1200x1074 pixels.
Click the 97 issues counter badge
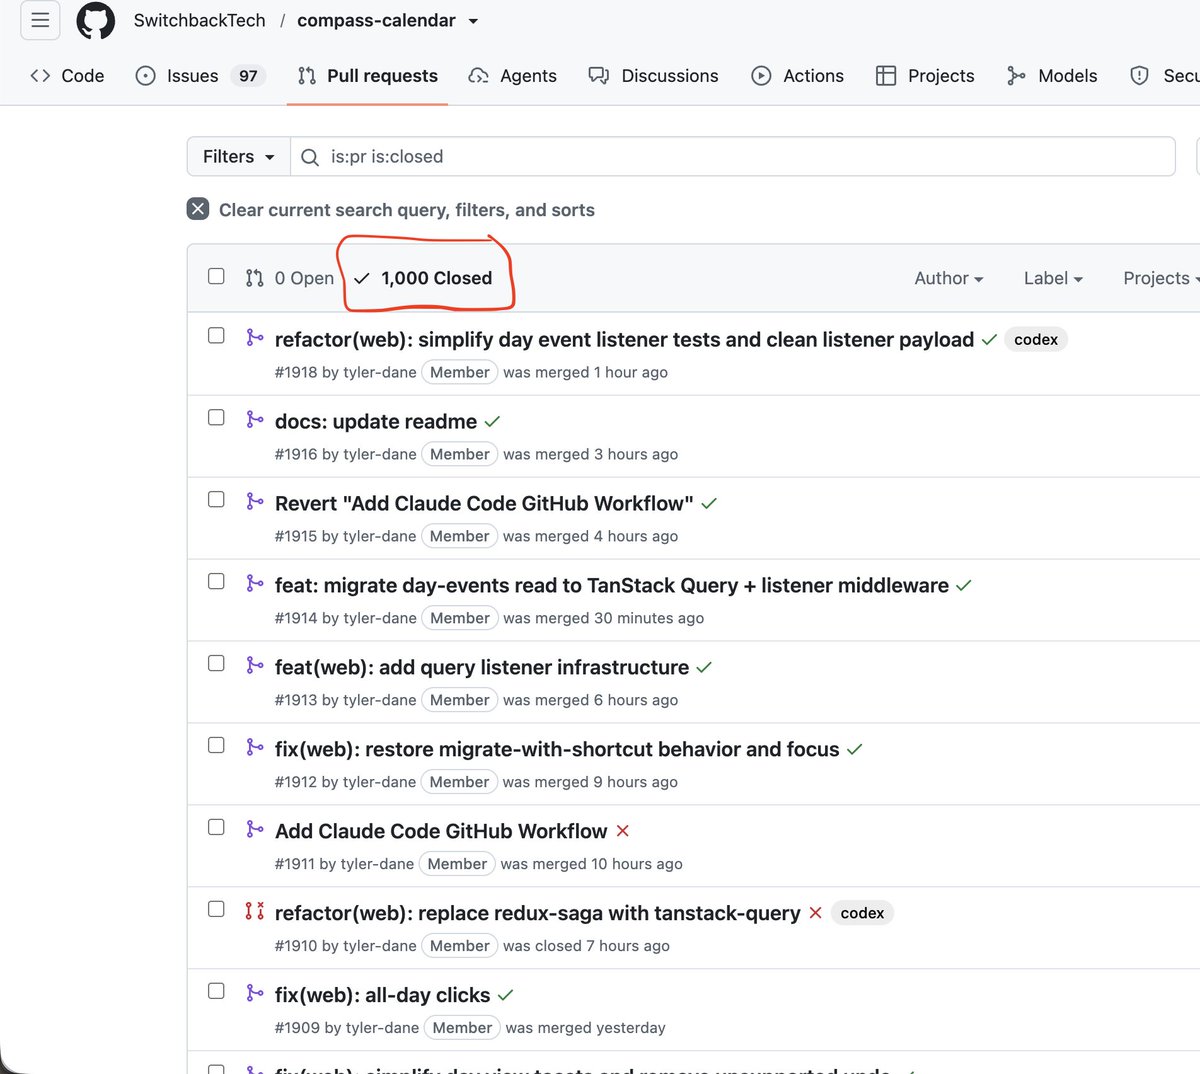coord(248,76)
